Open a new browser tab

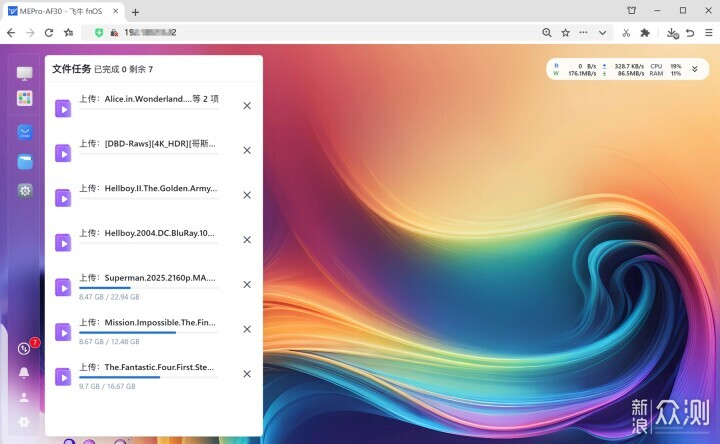coord(135,12)
